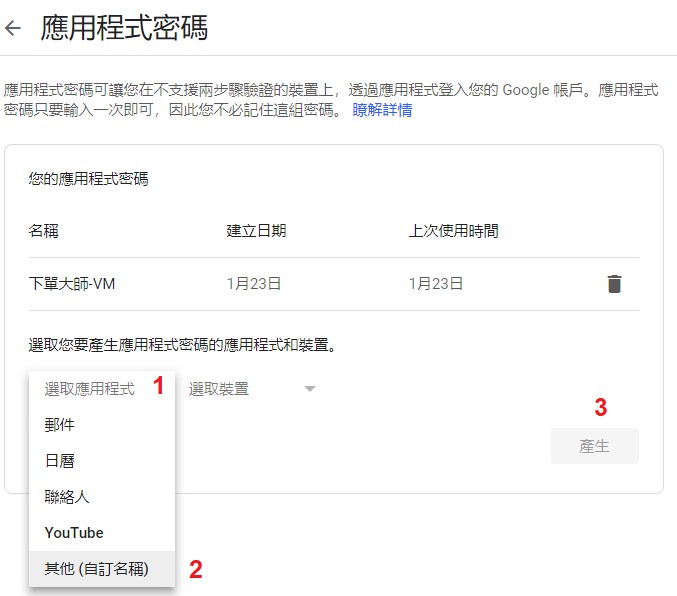Image resolution: width=677 pixels, height=596 pixels.
Task: Click the 產生 button
Action: click(595, 446)
